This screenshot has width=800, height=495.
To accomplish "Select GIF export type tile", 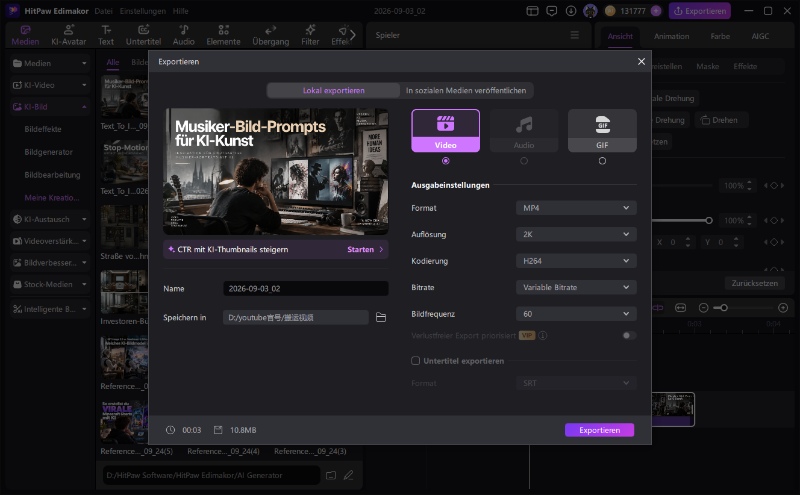I will click(x=602, y=130).
